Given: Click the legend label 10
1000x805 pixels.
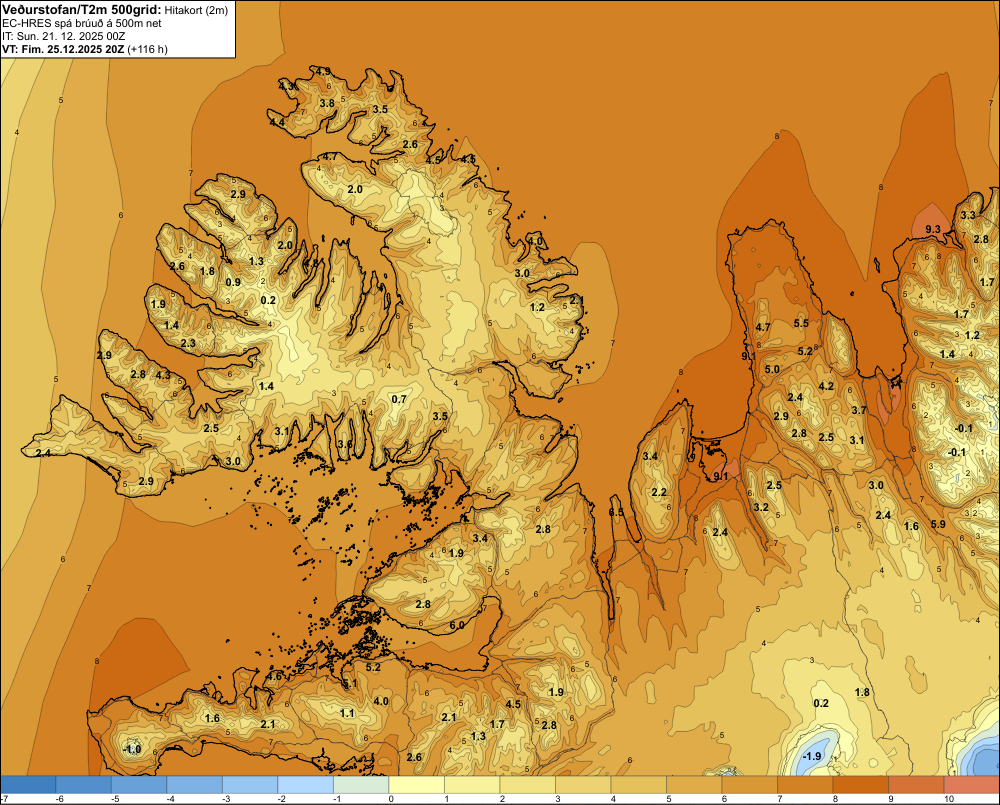Looking at the screenshot, I should (949, 799).
